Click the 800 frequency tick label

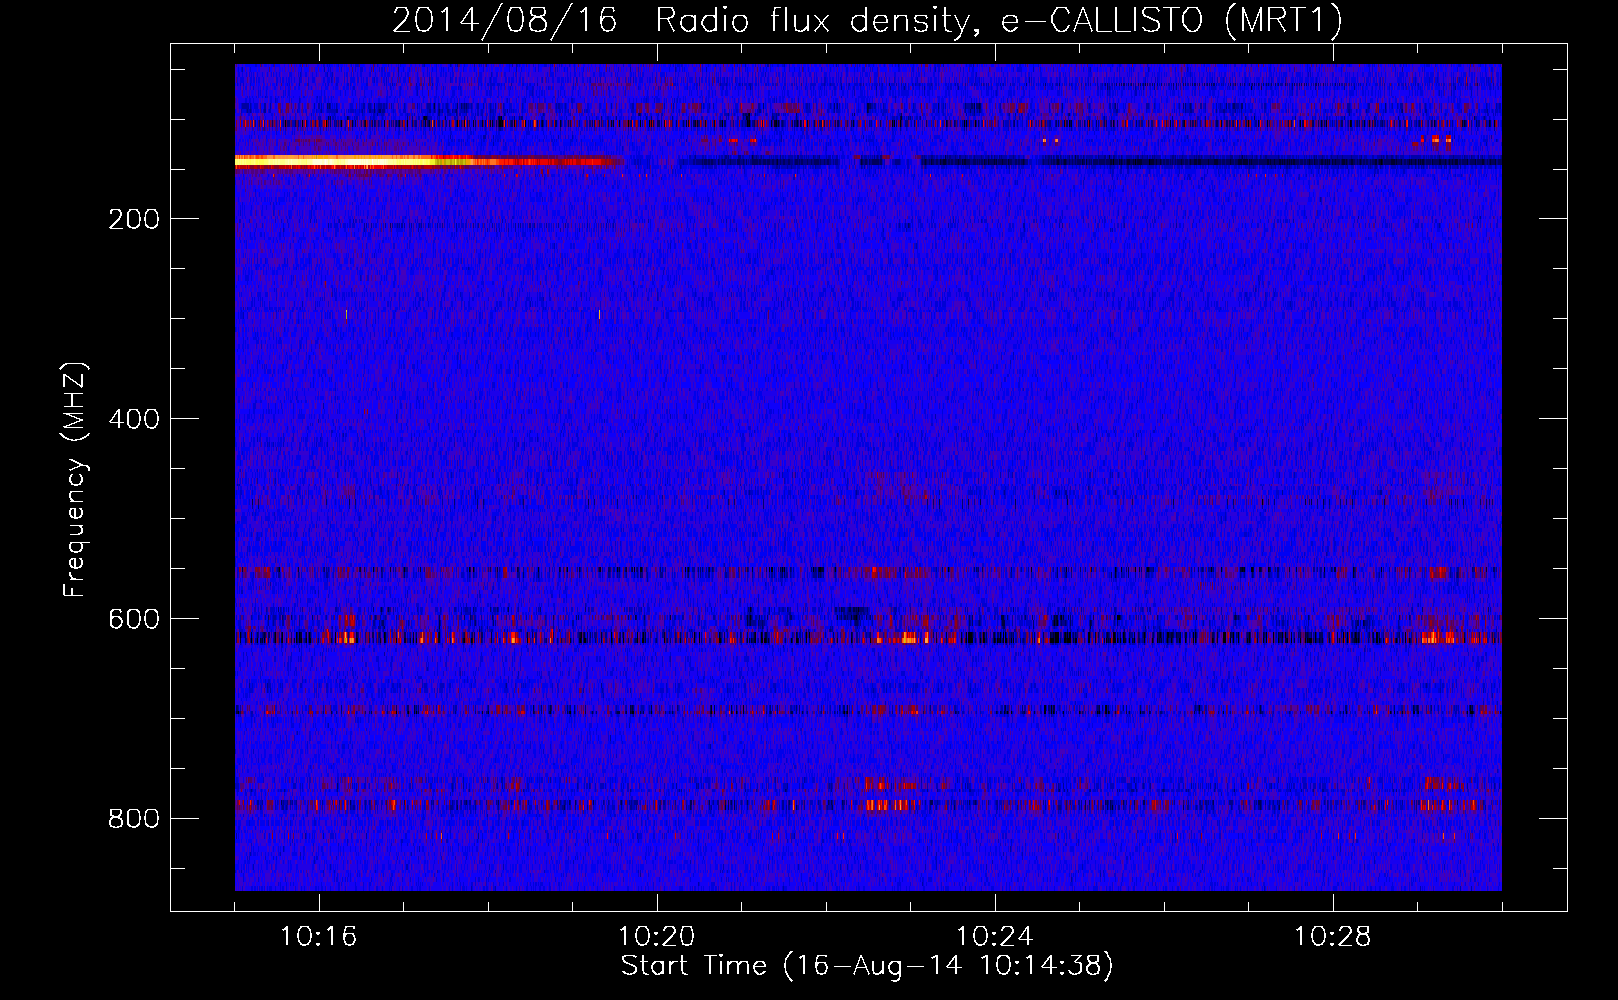coord(134,819)
